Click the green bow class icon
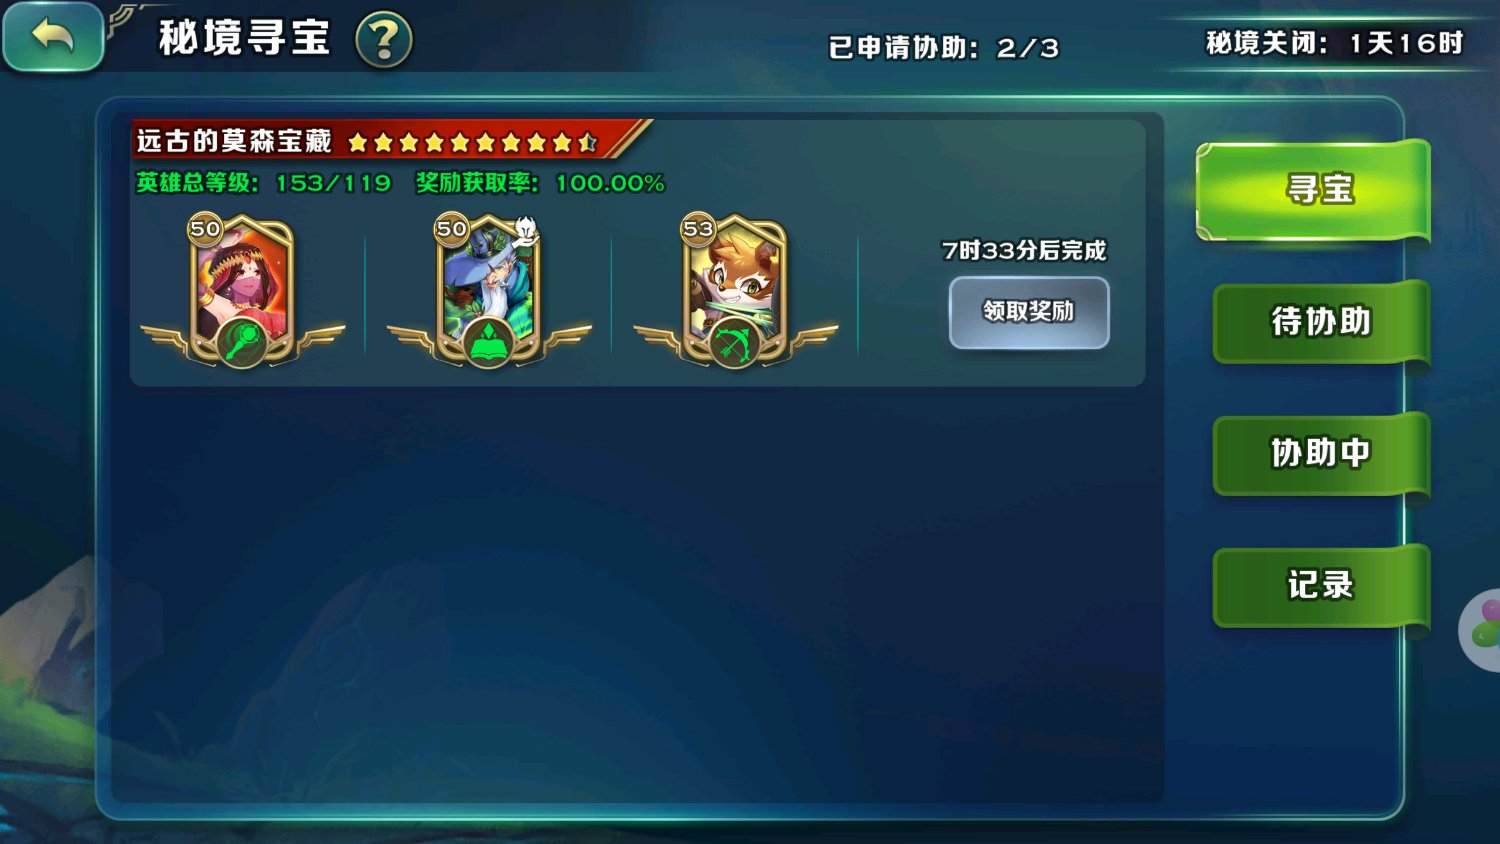This screenshot has width=1500, height=844. [x=735, y=343]
